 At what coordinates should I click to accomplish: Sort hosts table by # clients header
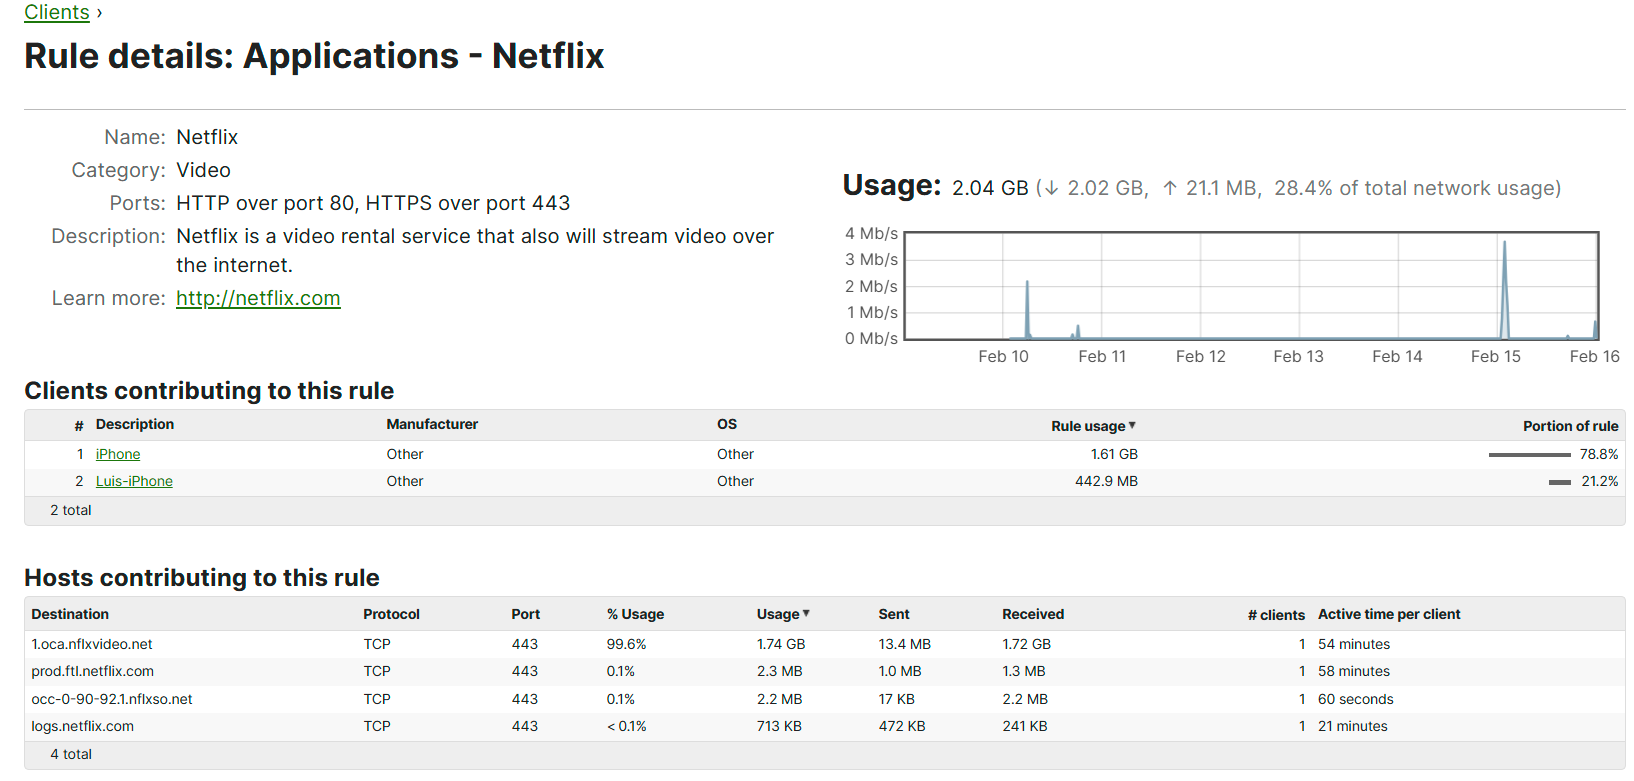click(1276, 615)
